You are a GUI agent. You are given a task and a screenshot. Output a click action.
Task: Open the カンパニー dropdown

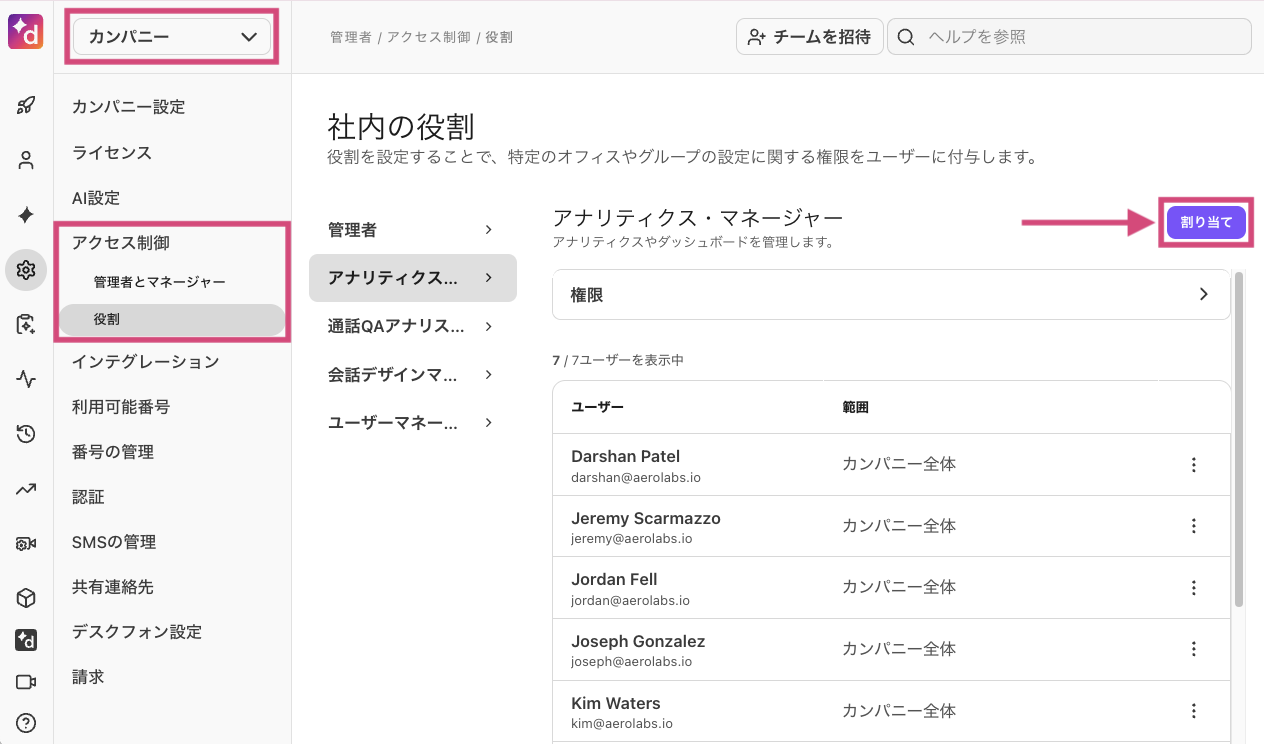[x=170, y=35]
